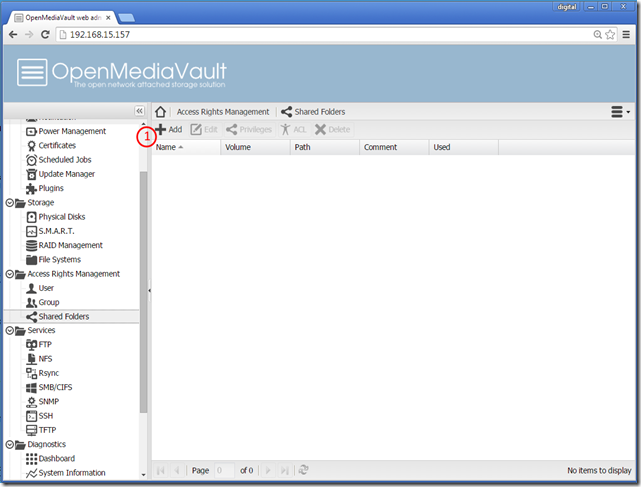Click the zoom magnifier in address bar
Image resolution: width=641 pixels, height=487 pixels.
pos(598,35)
